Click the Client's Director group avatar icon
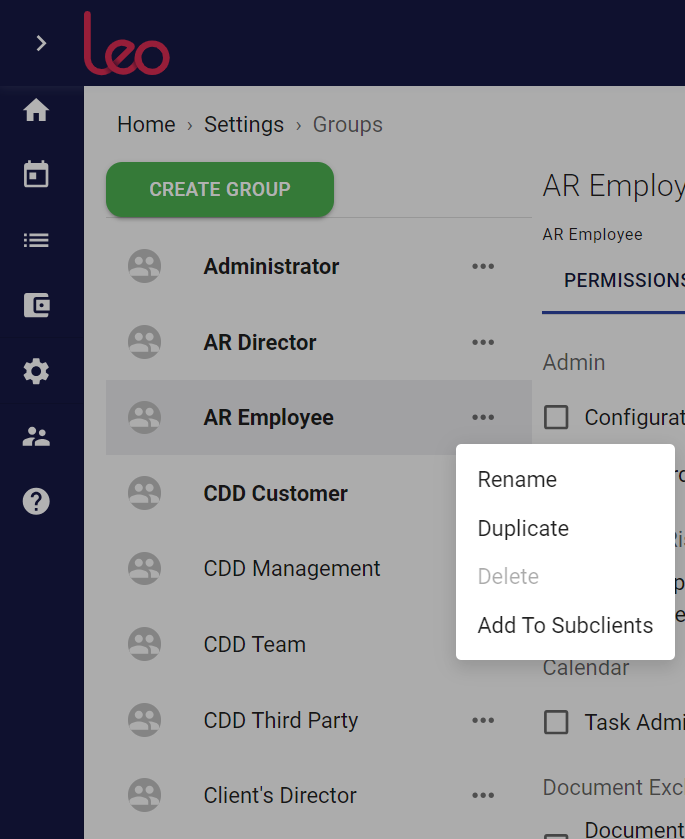Viewport: 685px width, 839px height. point(144,795)
